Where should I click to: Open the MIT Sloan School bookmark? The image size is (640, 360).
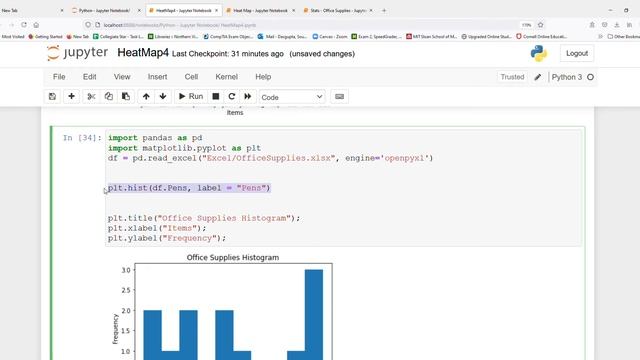[x=431, y=37]
